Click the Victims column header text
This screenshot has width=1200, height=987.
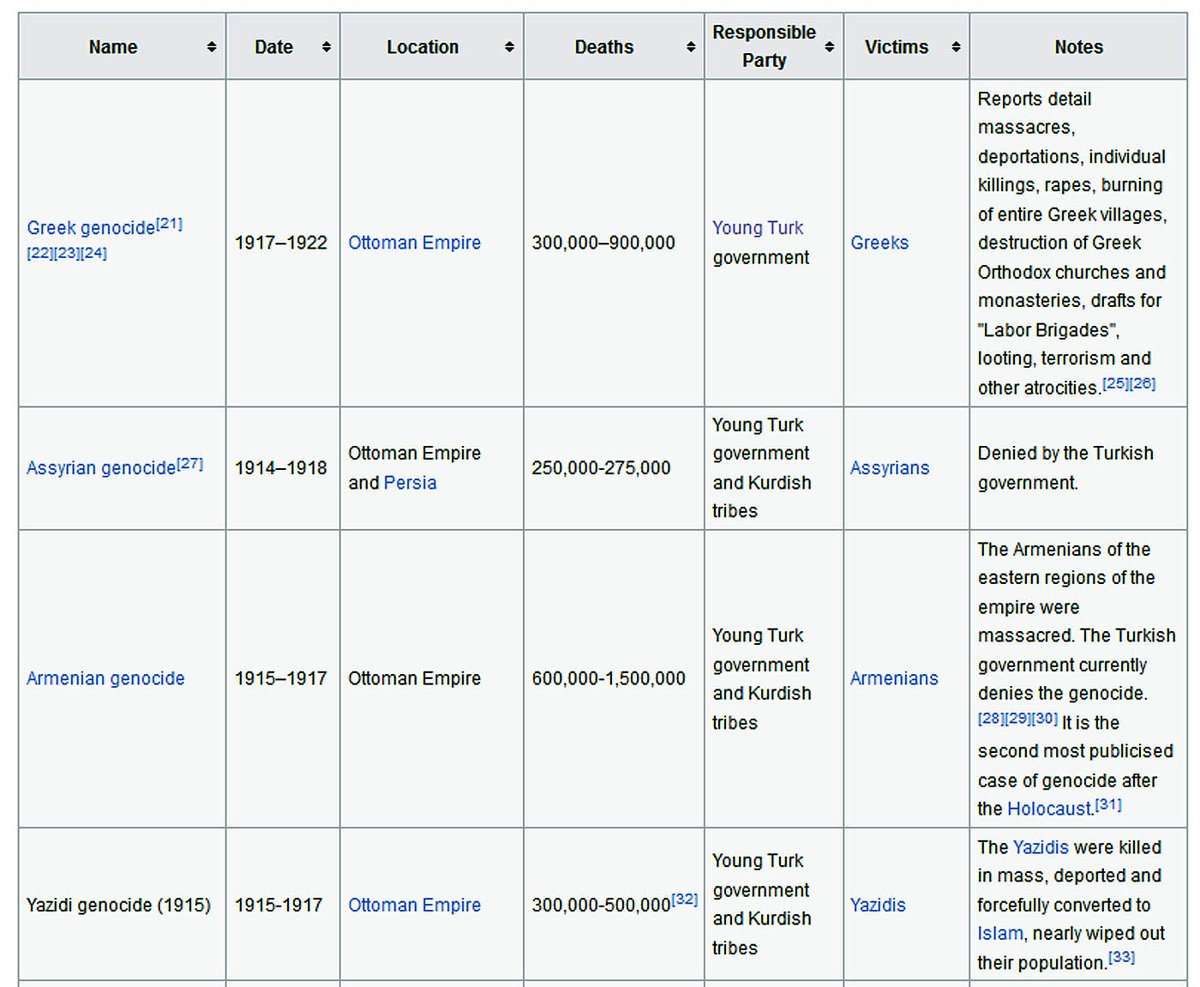coord(897,47)
